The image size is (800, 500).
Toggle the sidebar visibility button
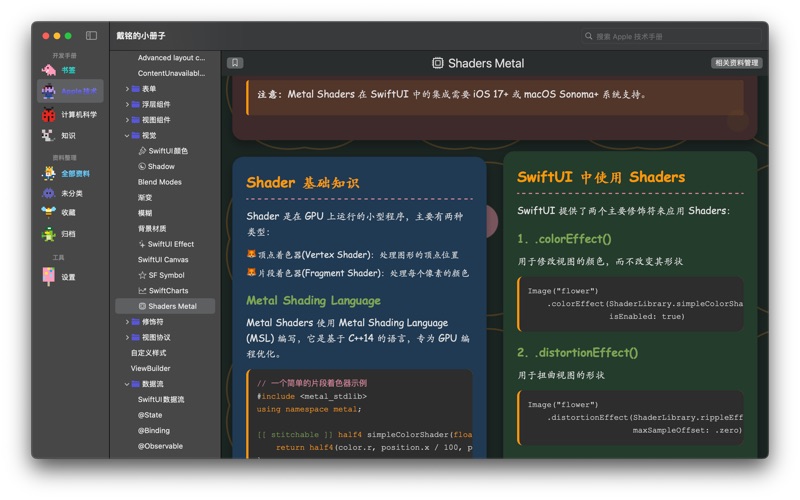pos(91,36)
